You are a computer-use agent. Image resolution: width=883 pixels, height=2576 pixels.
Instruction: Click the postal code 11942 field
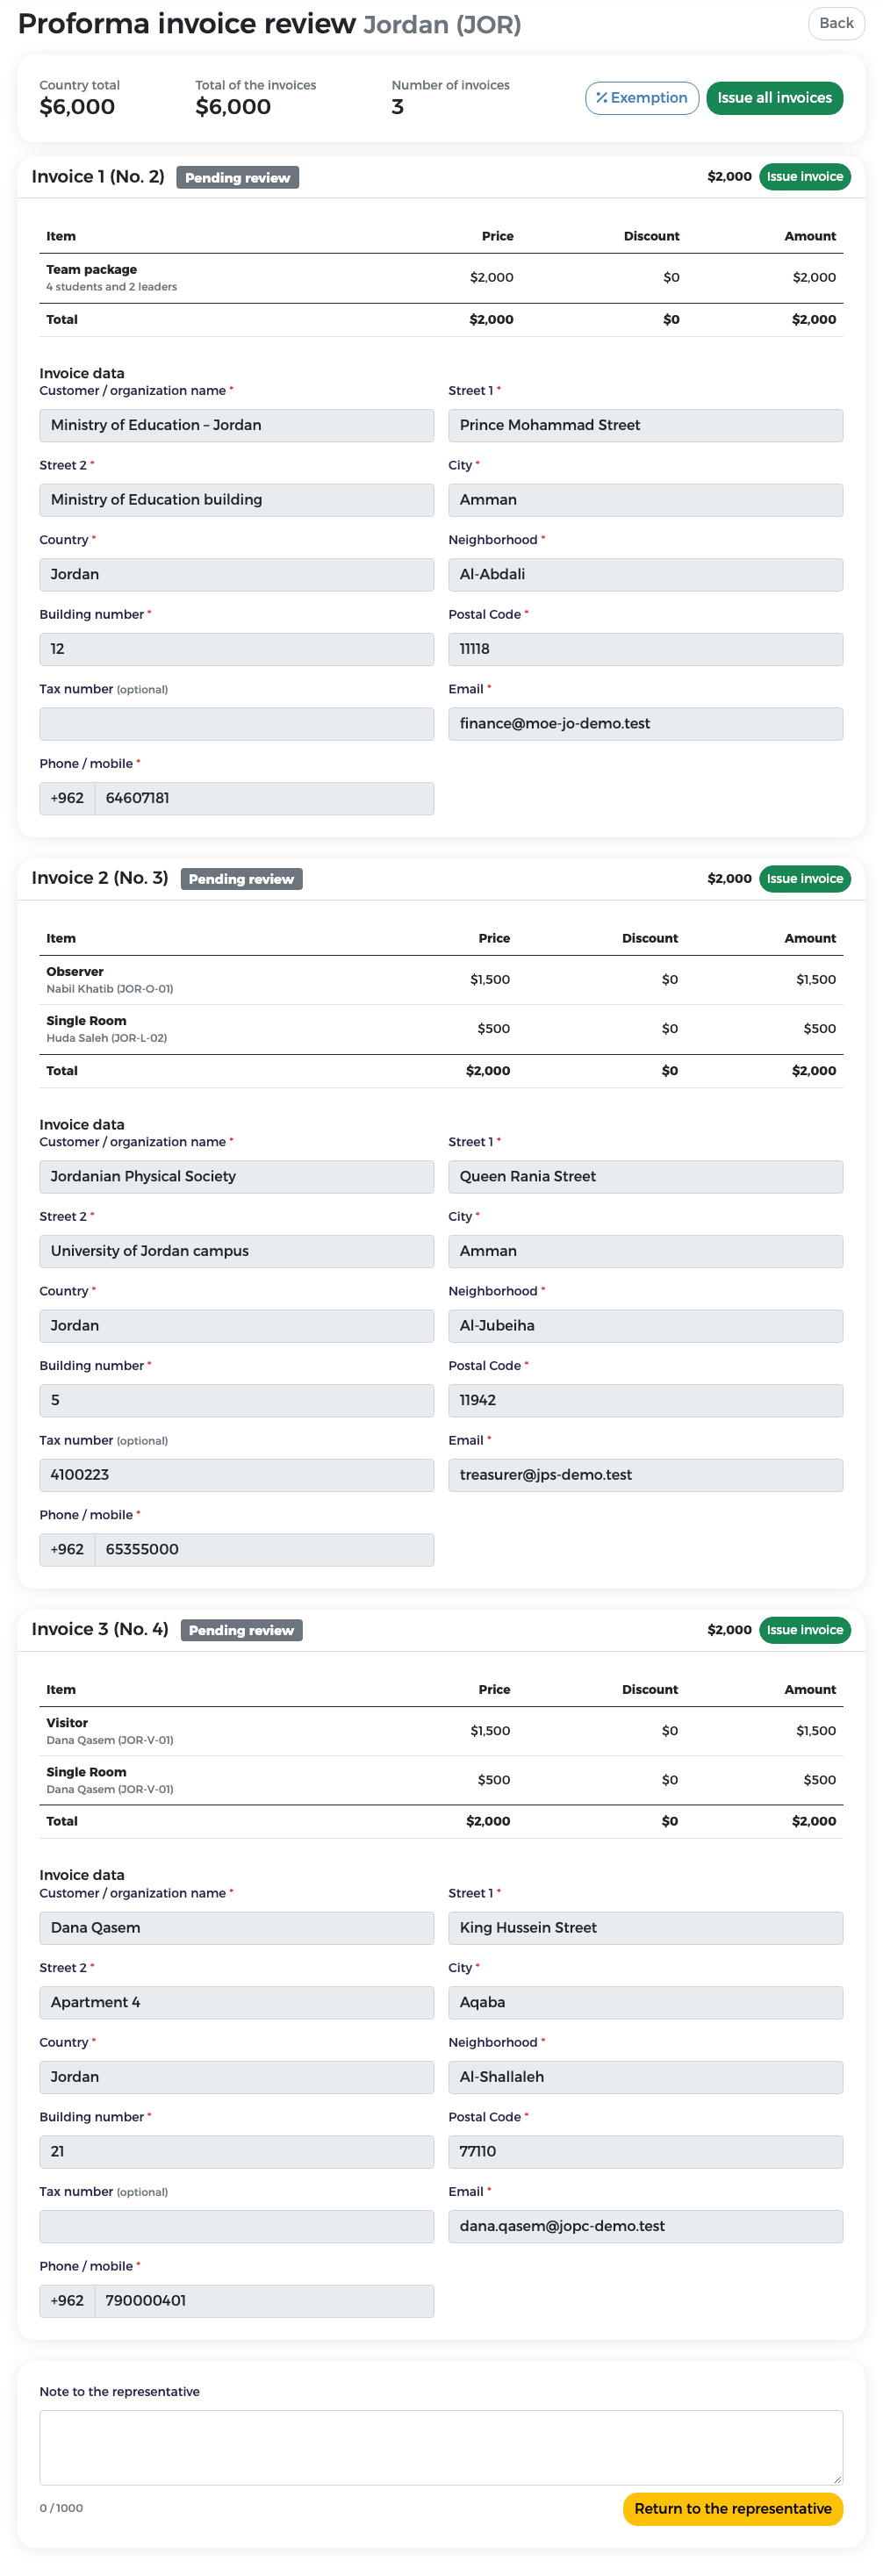(645, 1400)
